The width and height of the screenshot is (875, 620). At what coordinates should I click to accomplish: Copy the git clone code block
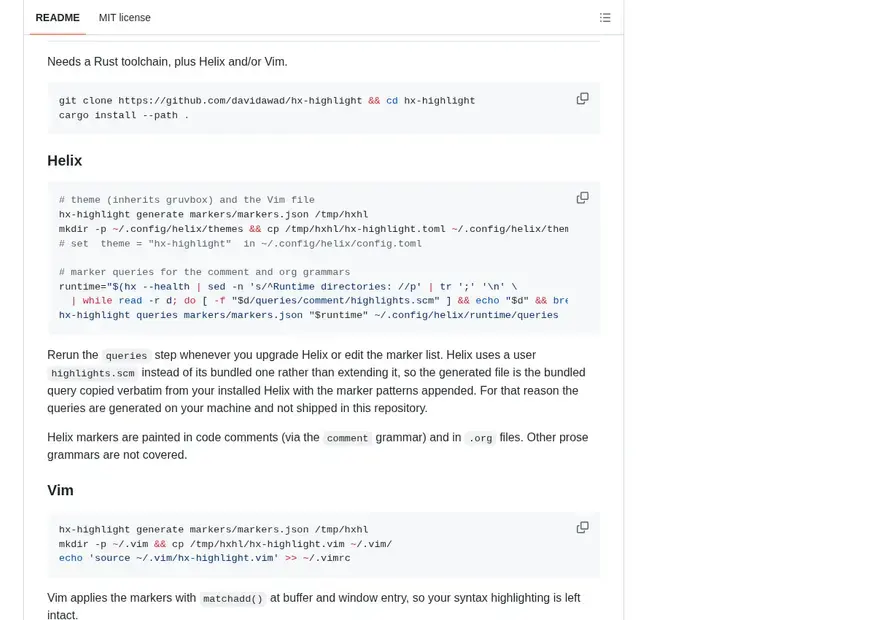click(582, 99)
